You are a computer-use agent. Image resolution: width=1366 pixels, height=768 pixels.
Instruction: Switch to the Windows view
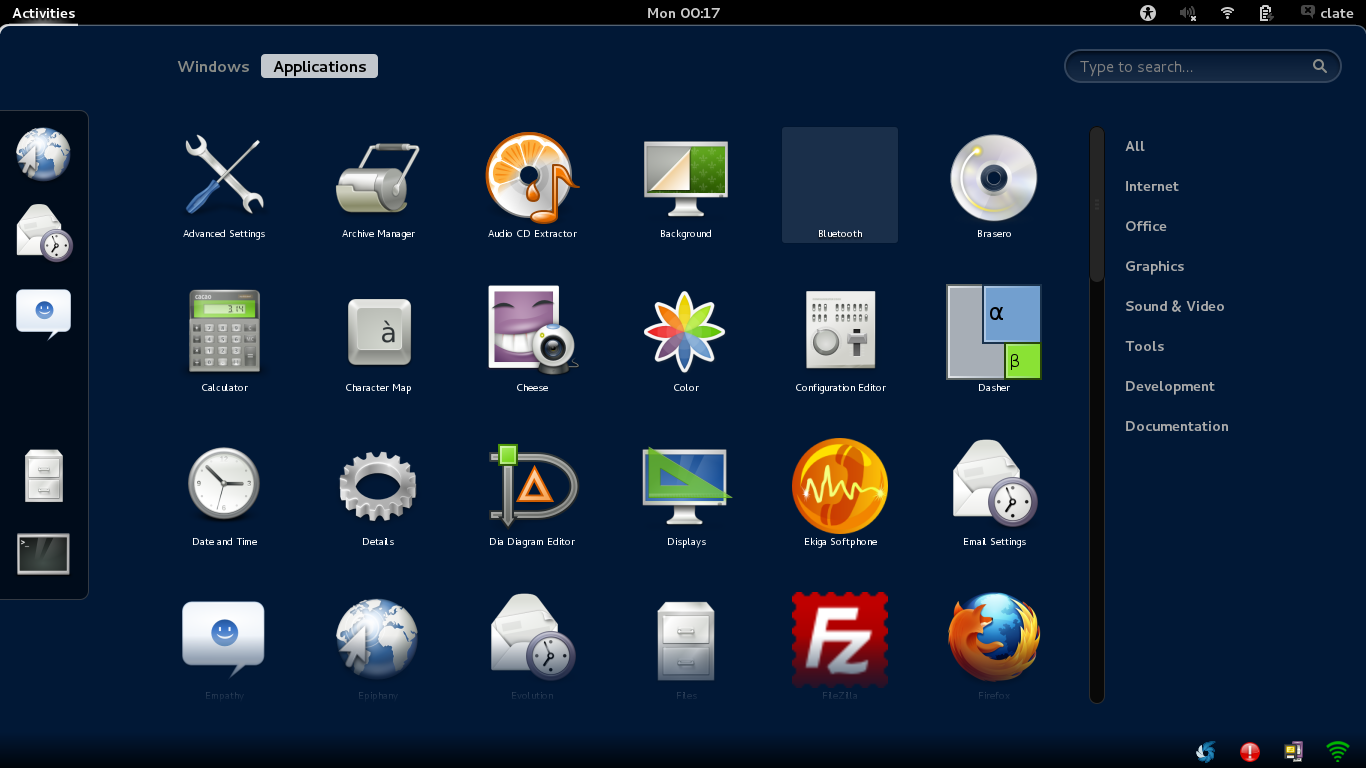pyautogui.click(x=213, y=67)
